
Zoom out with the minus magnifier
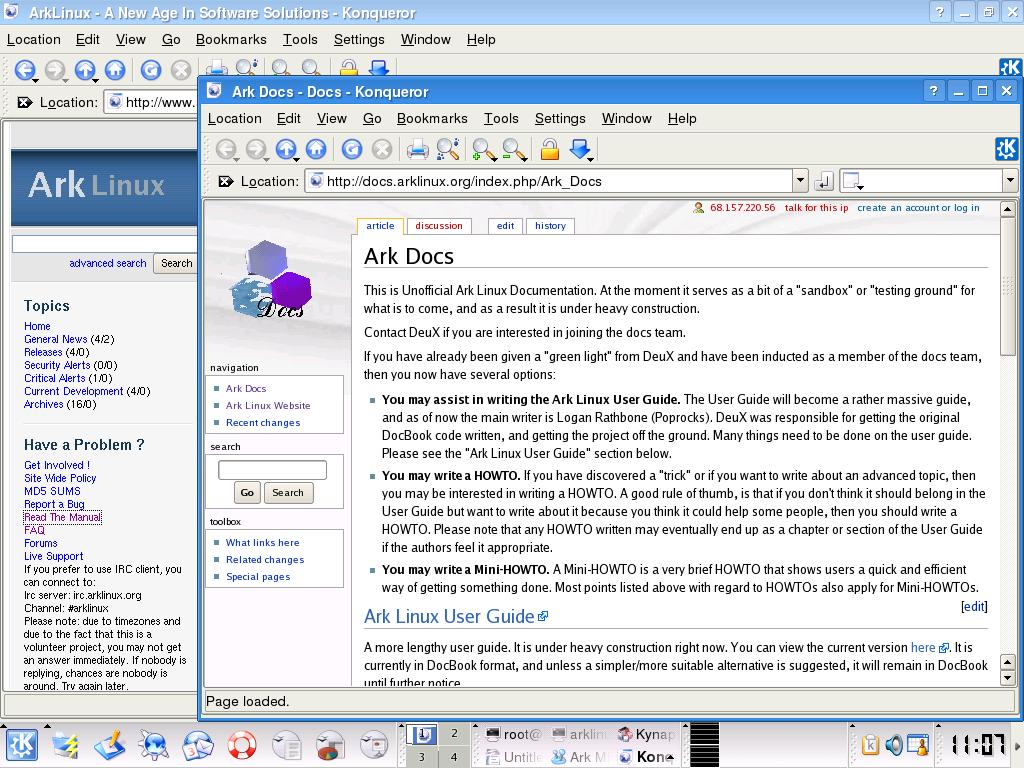click(514, 150)
